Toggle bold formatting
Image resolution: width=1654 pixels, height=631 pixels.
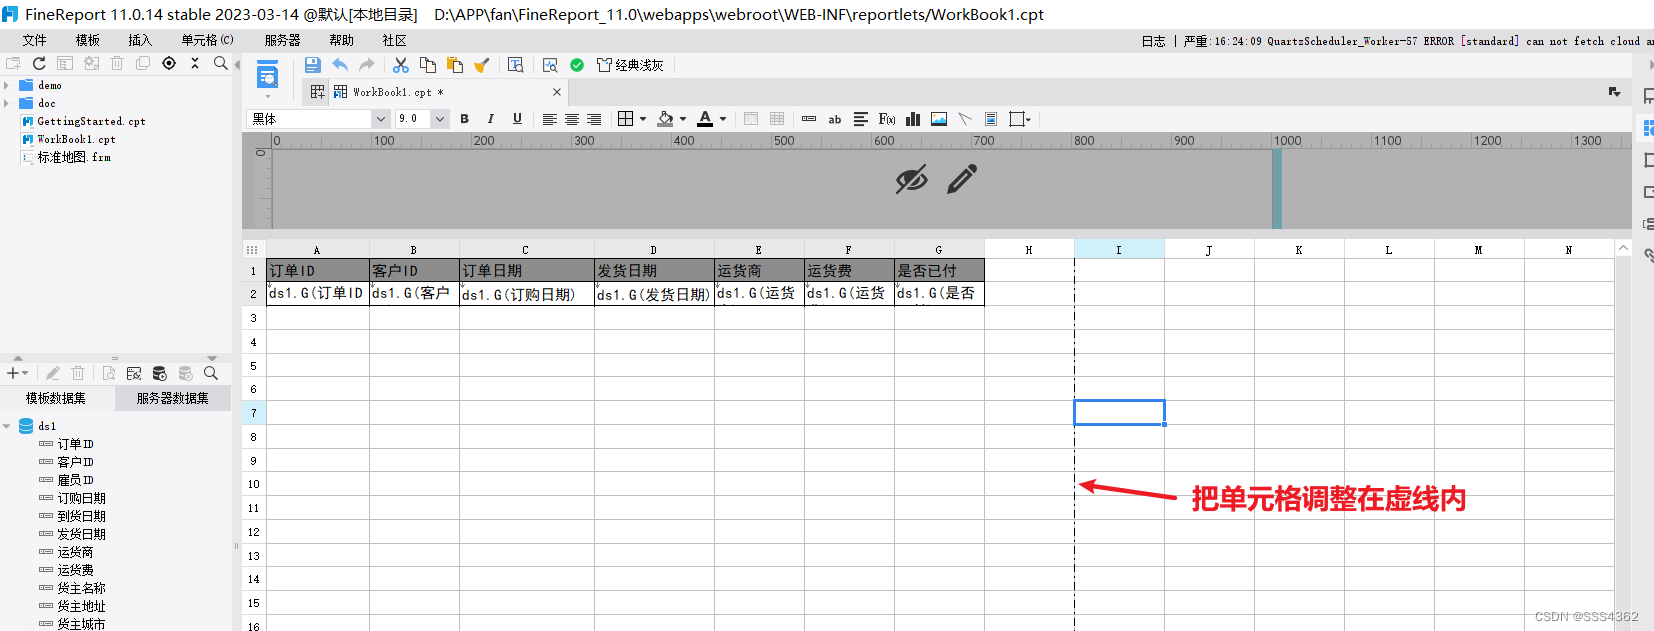pyautogui.click(x=464, y=119)
